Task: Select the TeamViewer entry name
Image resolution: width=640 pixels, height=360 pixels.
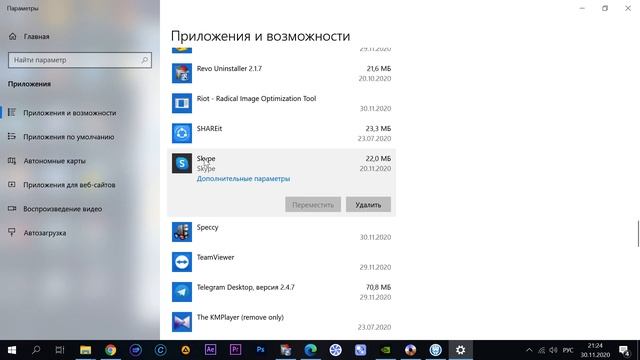Action: pos(216,258)
